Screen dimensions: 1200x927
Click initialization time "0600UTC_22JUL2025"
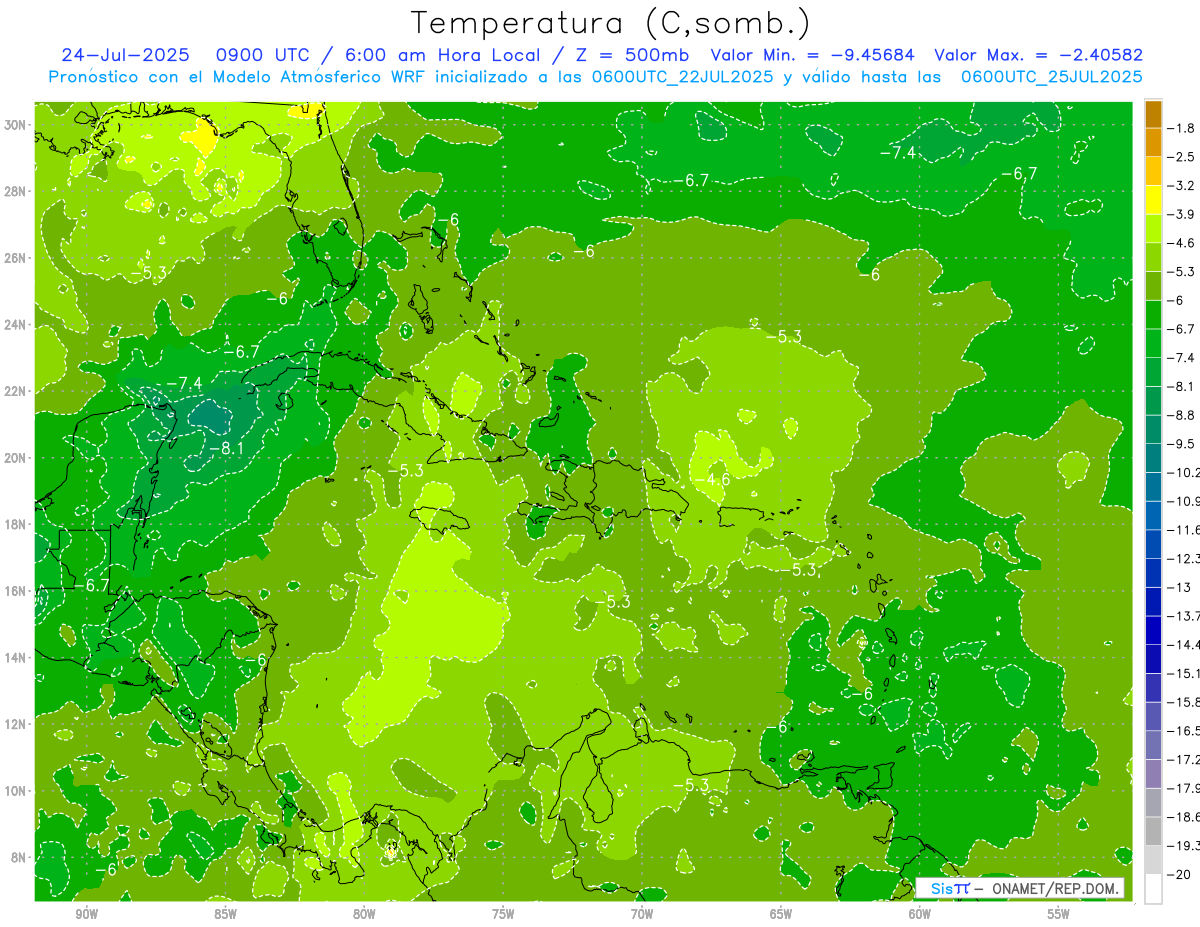point(682,76)
